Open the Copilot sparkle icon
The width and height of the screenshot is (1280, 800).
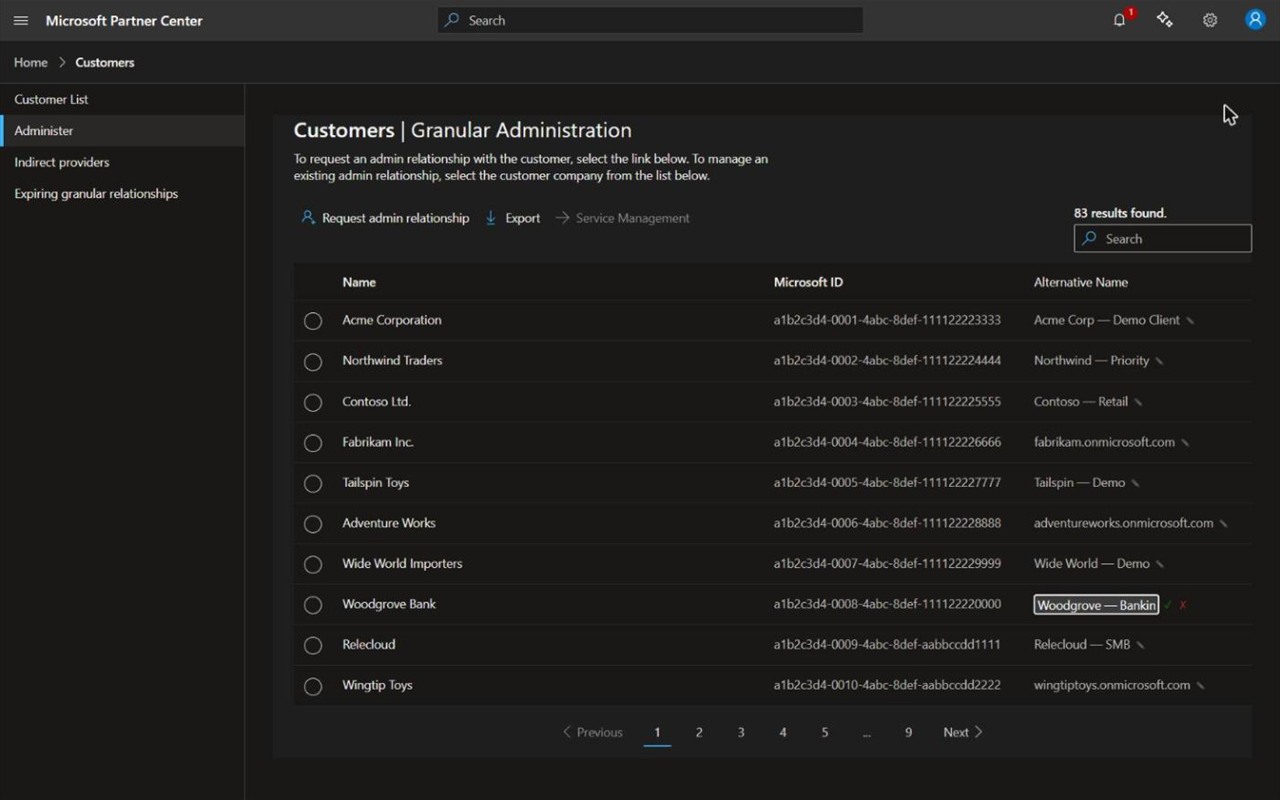click(1165, 20)
